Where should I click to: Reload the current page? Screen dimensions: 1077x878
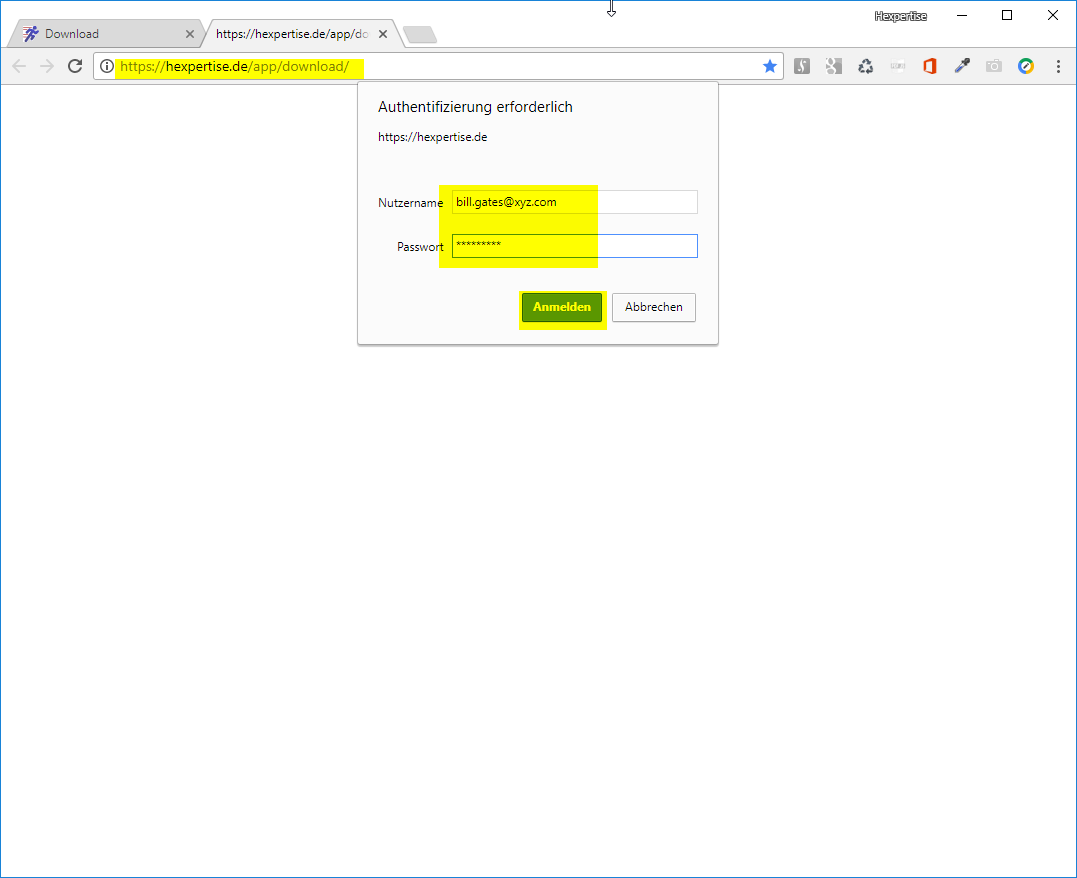click(75, 66)
